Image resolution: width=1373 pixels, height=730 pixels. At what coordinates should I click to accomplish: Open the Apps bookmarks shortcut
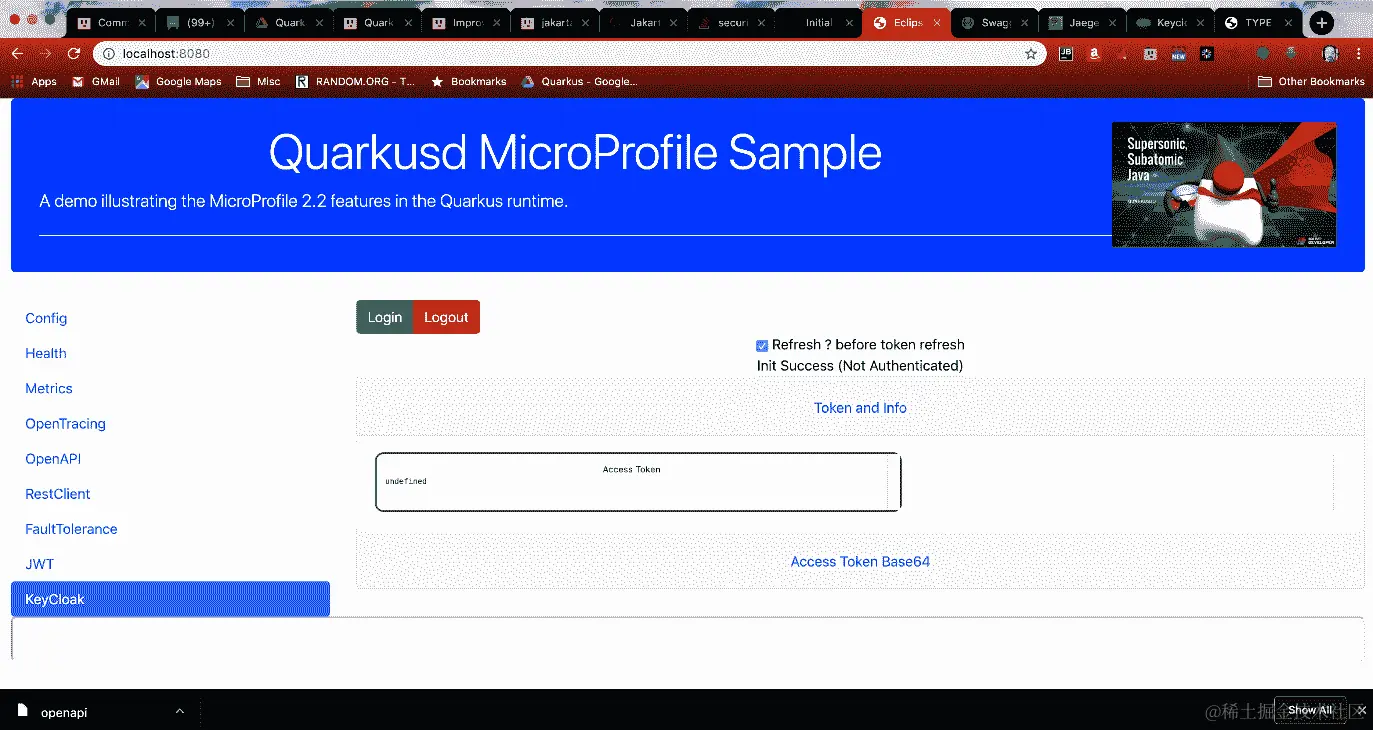point(34,81)
